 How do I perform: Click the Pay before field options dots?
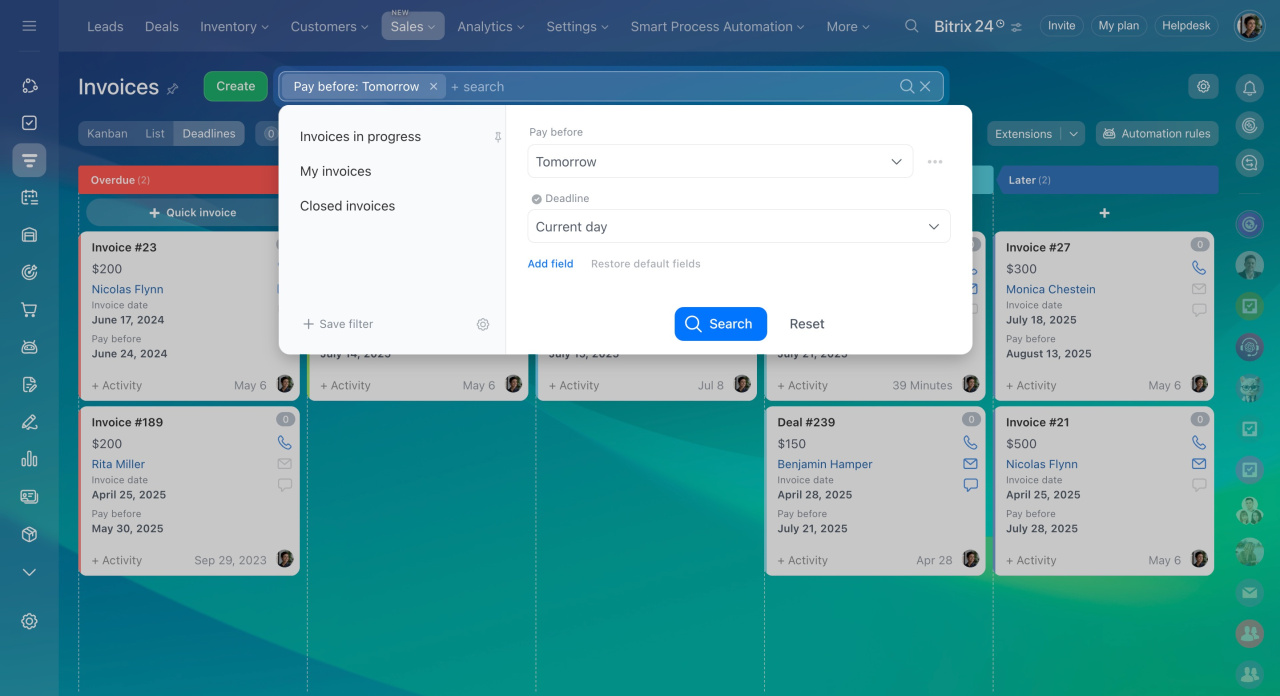pyautogui.click(x=935, y=162)
